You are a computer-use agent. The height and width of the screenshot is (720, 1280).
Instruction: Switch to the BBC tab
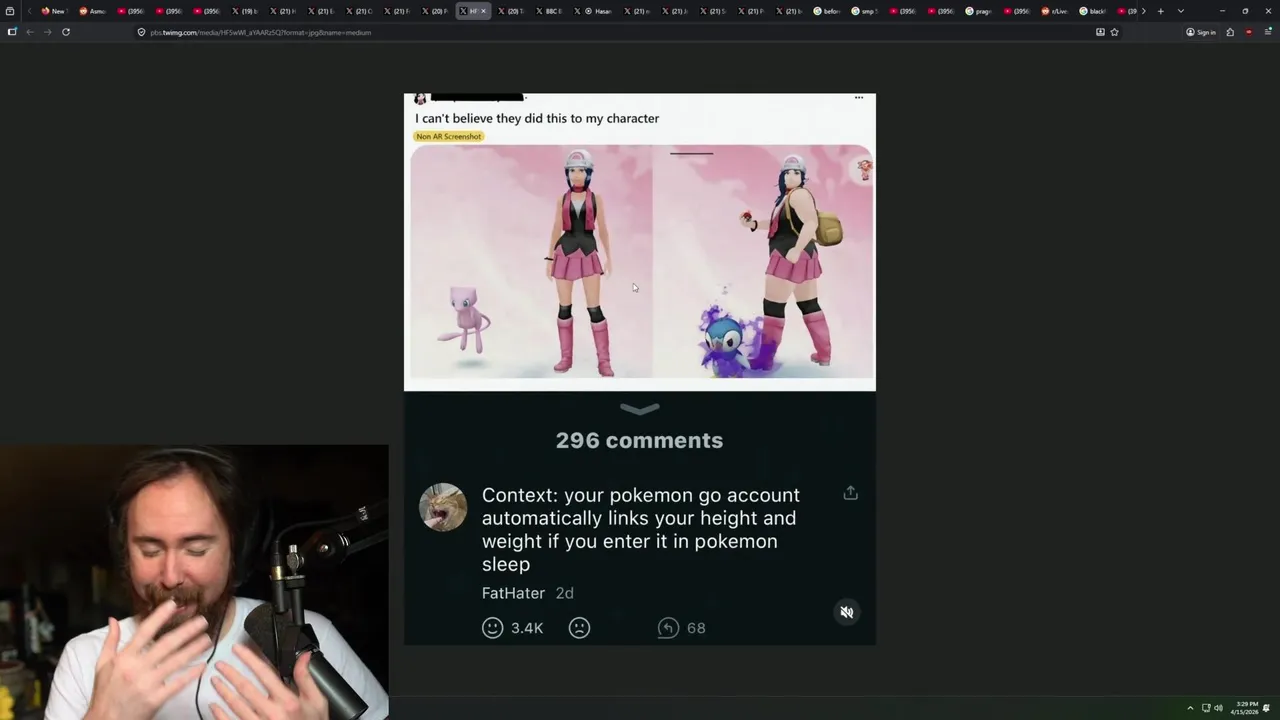[x=549, y=11]
